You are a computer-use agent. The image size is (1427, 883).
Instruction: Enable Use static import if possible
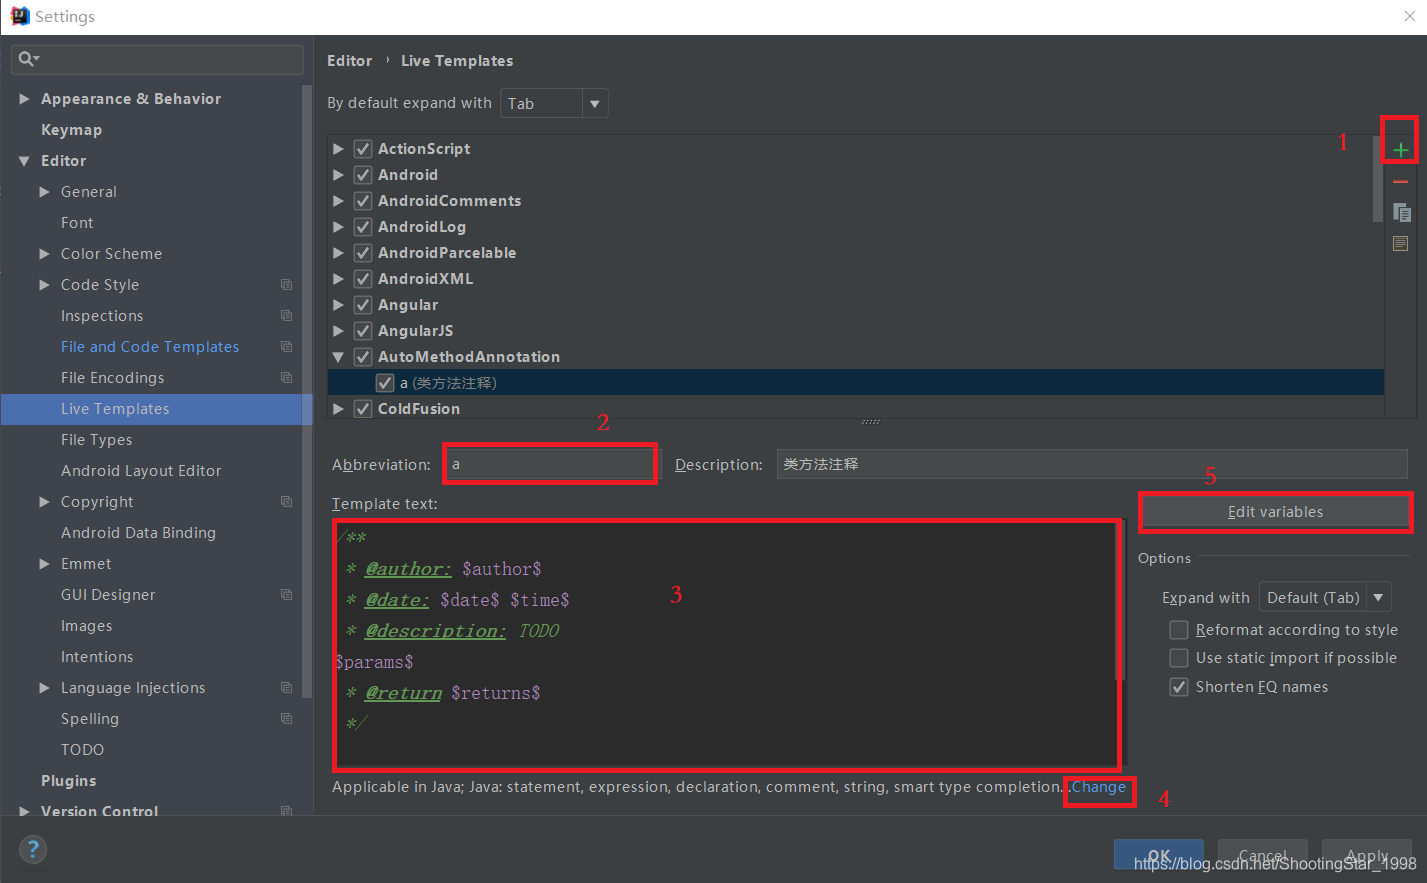(x=1179, y=658)
